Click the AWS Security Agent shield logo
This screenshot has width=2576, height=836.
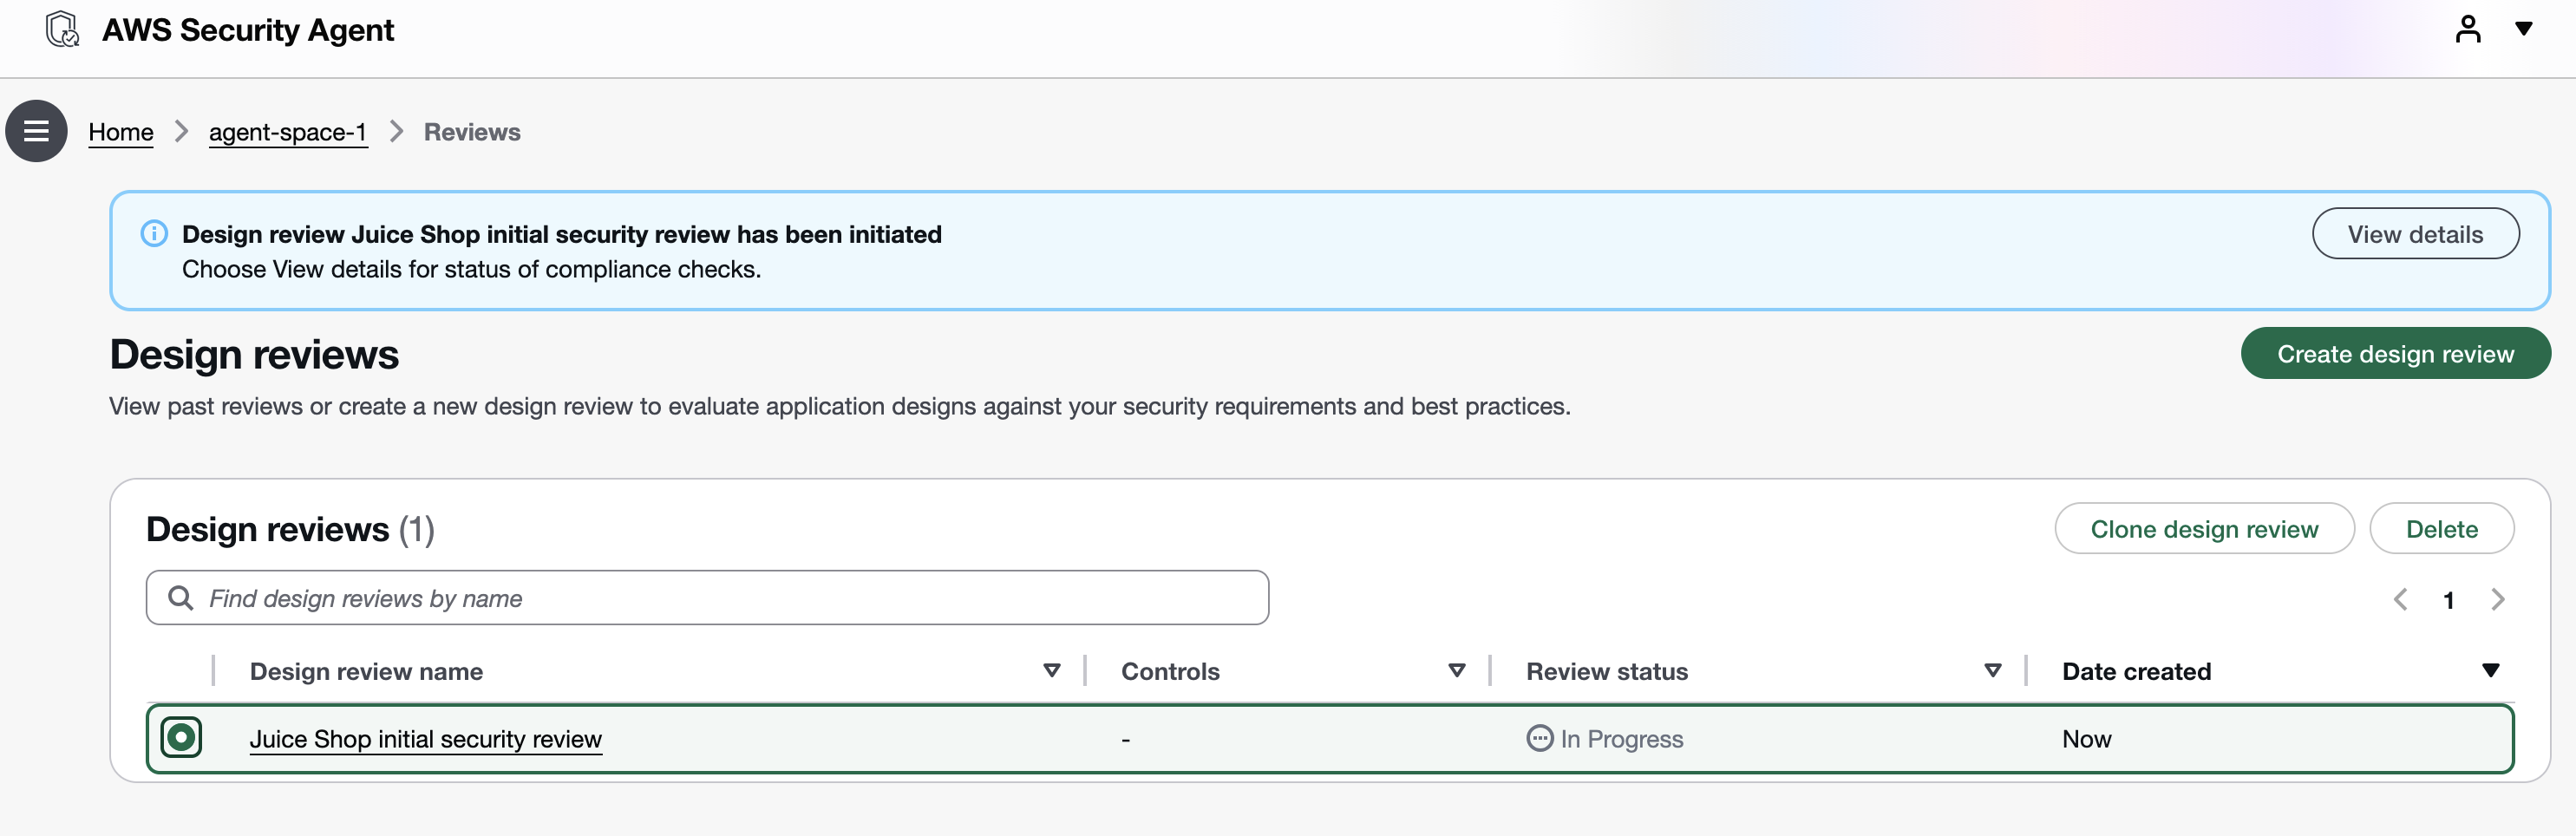(63, 29)
